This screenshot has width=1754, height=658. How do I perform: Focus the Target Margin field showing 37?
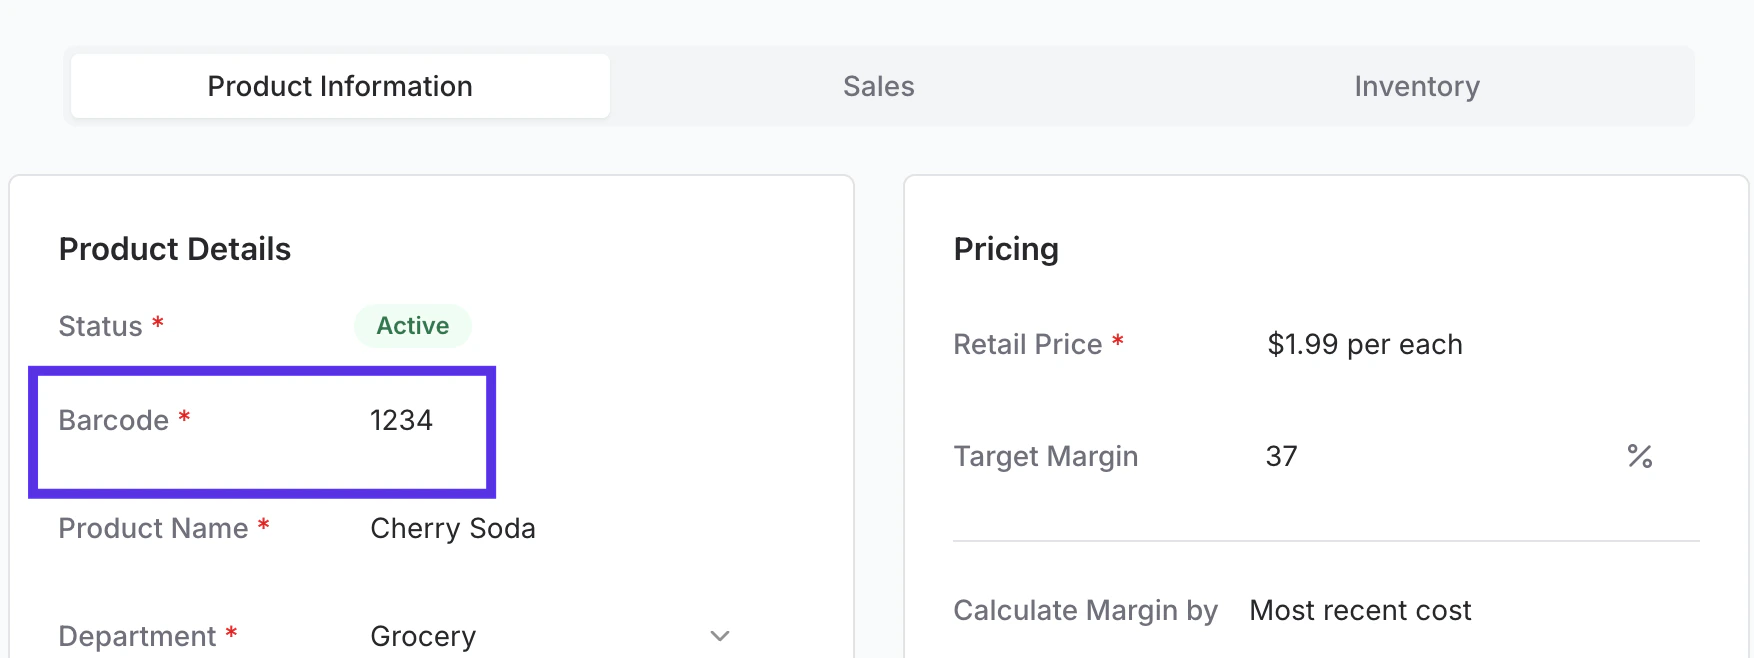1281,457
